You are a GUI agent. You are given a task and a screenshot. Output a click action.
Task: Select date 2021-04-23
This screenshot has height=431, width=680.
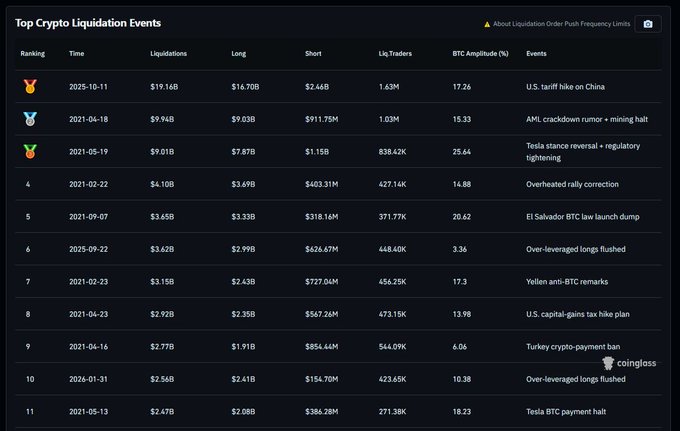[x=88, y=314]
